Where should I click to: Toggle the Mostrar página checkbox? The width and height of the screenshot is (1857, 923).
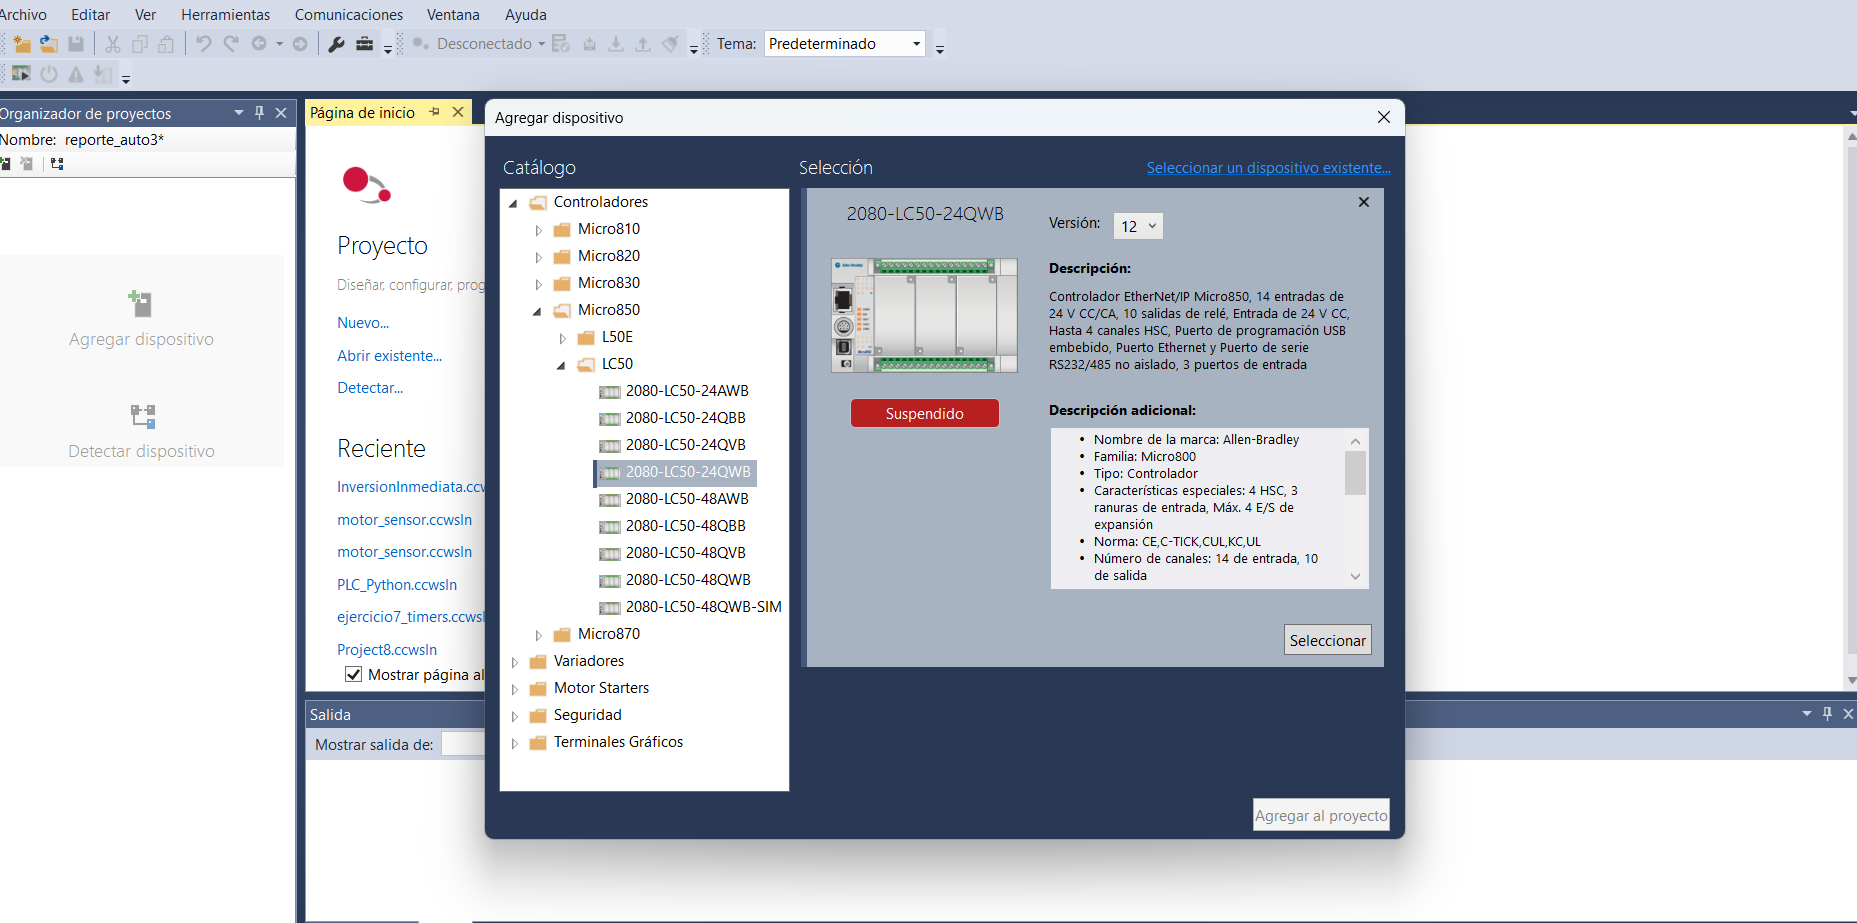pyautogui.click(x=353, y=674)
